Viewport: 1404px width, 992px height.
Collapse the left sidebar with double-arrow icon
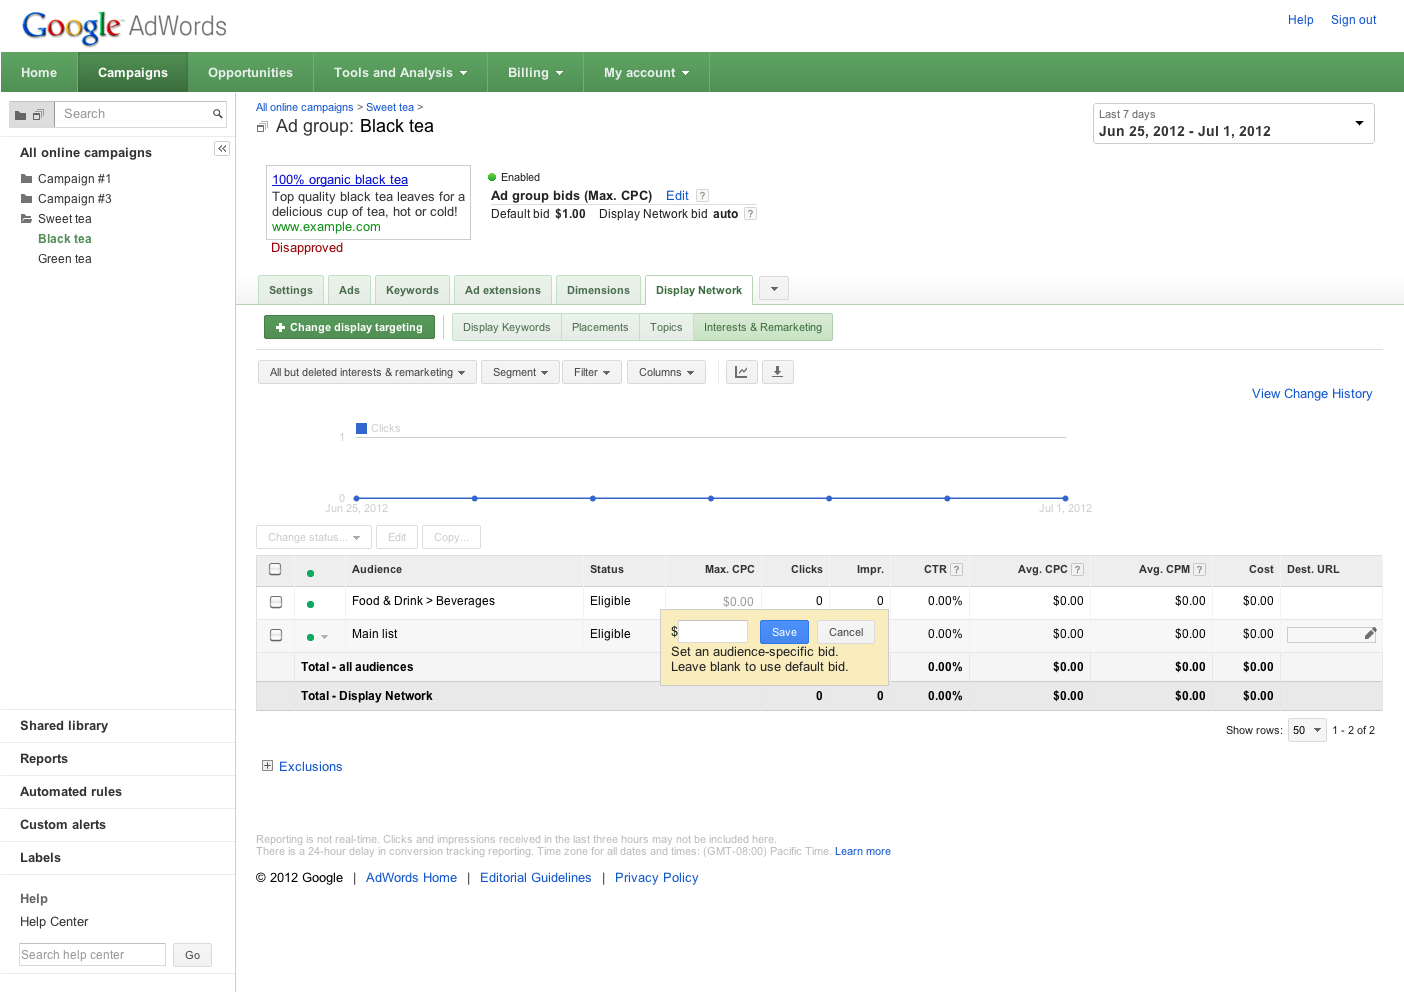(x=222, y=149)
